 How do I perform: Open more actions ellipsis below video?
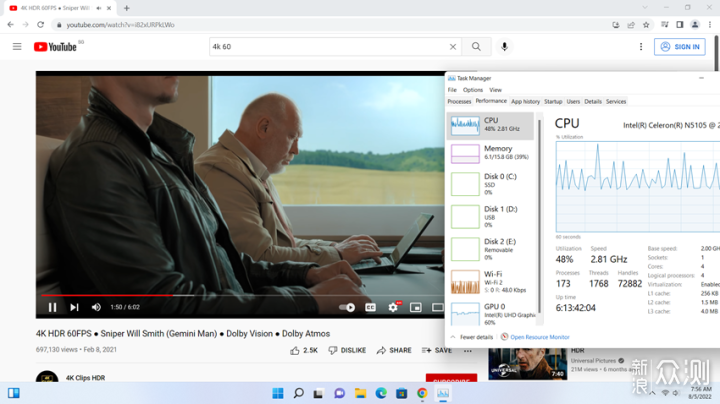click(467, 351)
